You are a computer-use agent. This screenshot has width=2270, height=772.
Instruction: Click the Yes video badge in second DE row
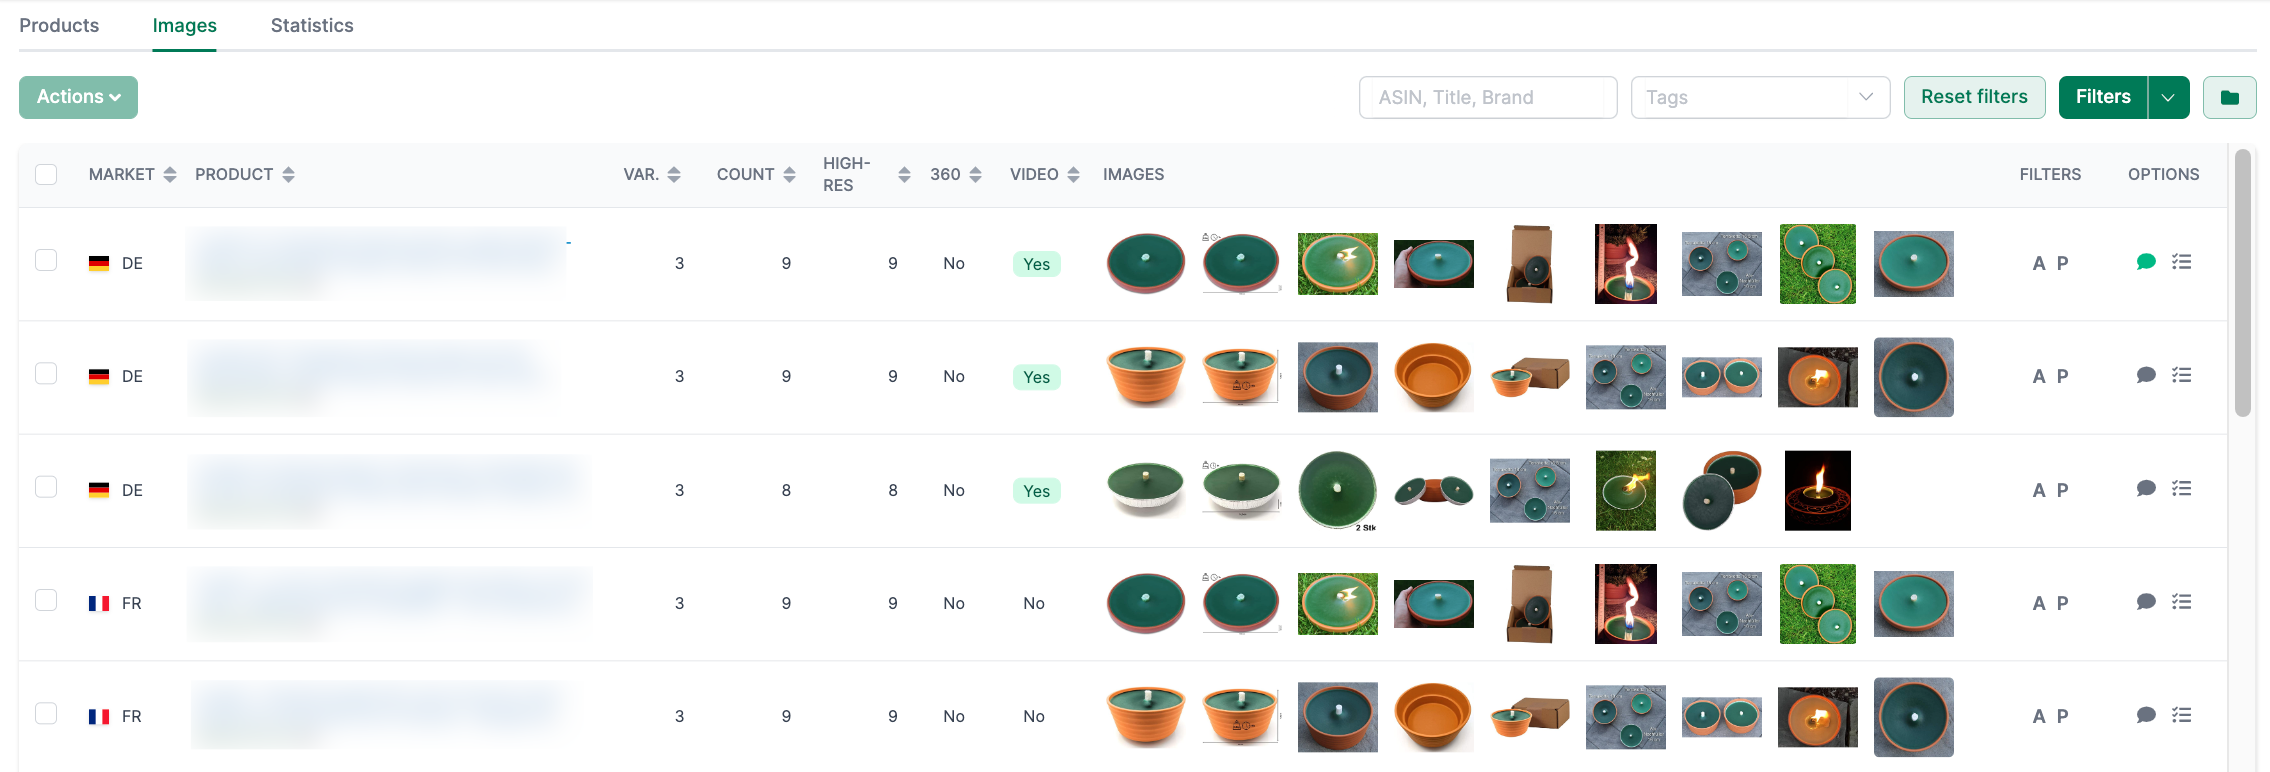point(1036,377)
